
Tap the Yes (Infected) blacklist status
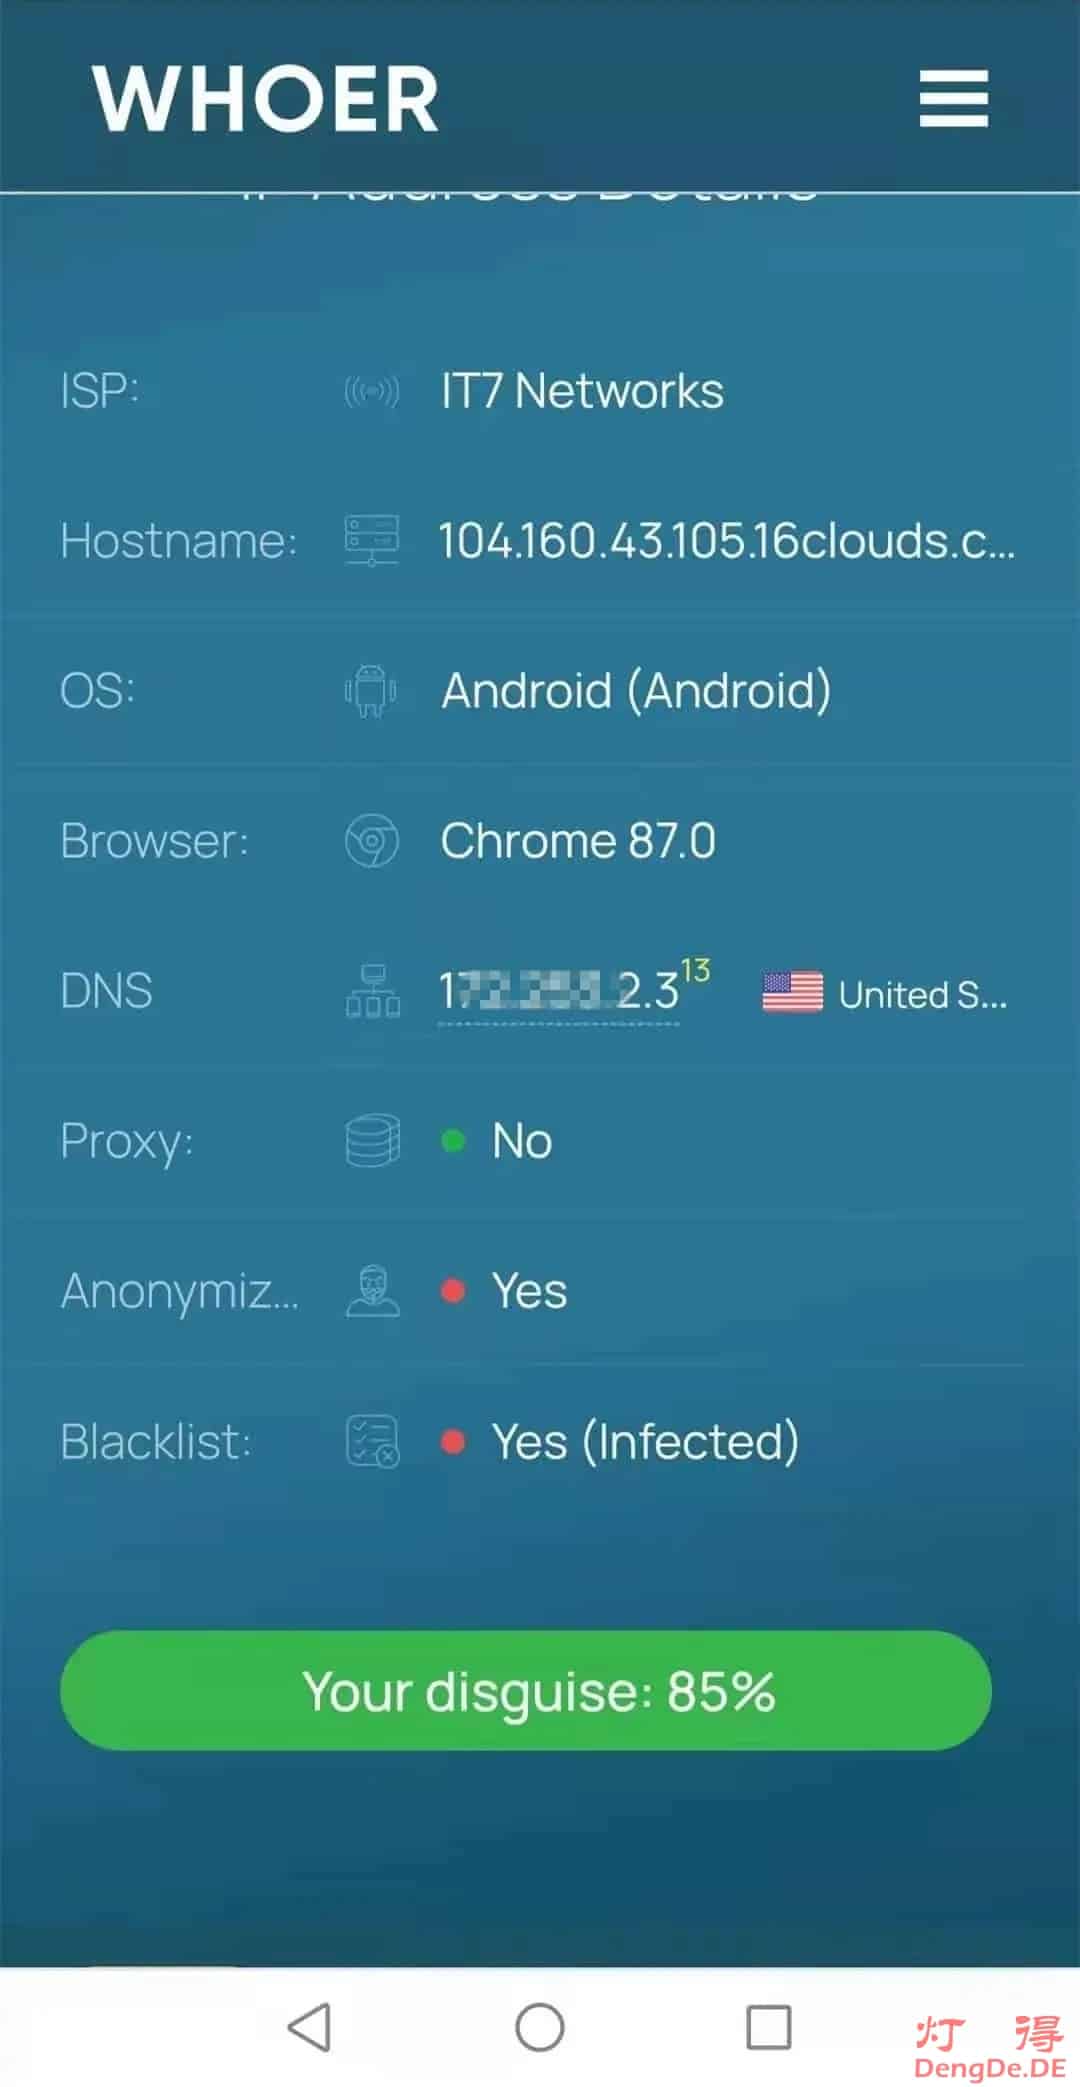point(645,1441)
